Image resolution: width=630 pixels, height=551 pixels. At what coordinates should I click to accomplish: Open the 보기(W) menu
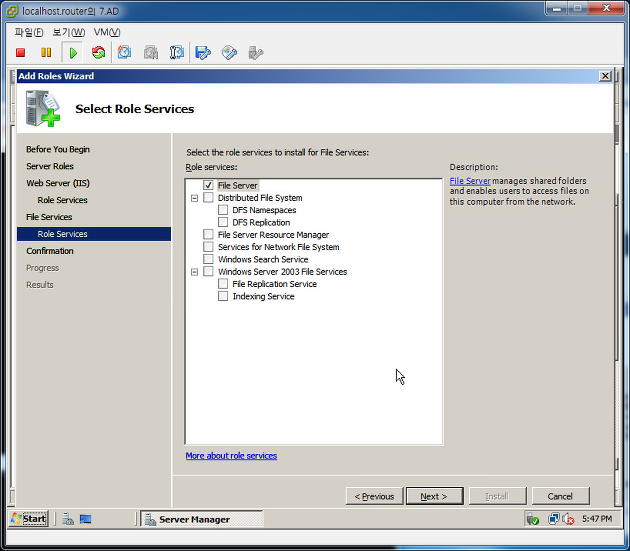click(69, 32)
